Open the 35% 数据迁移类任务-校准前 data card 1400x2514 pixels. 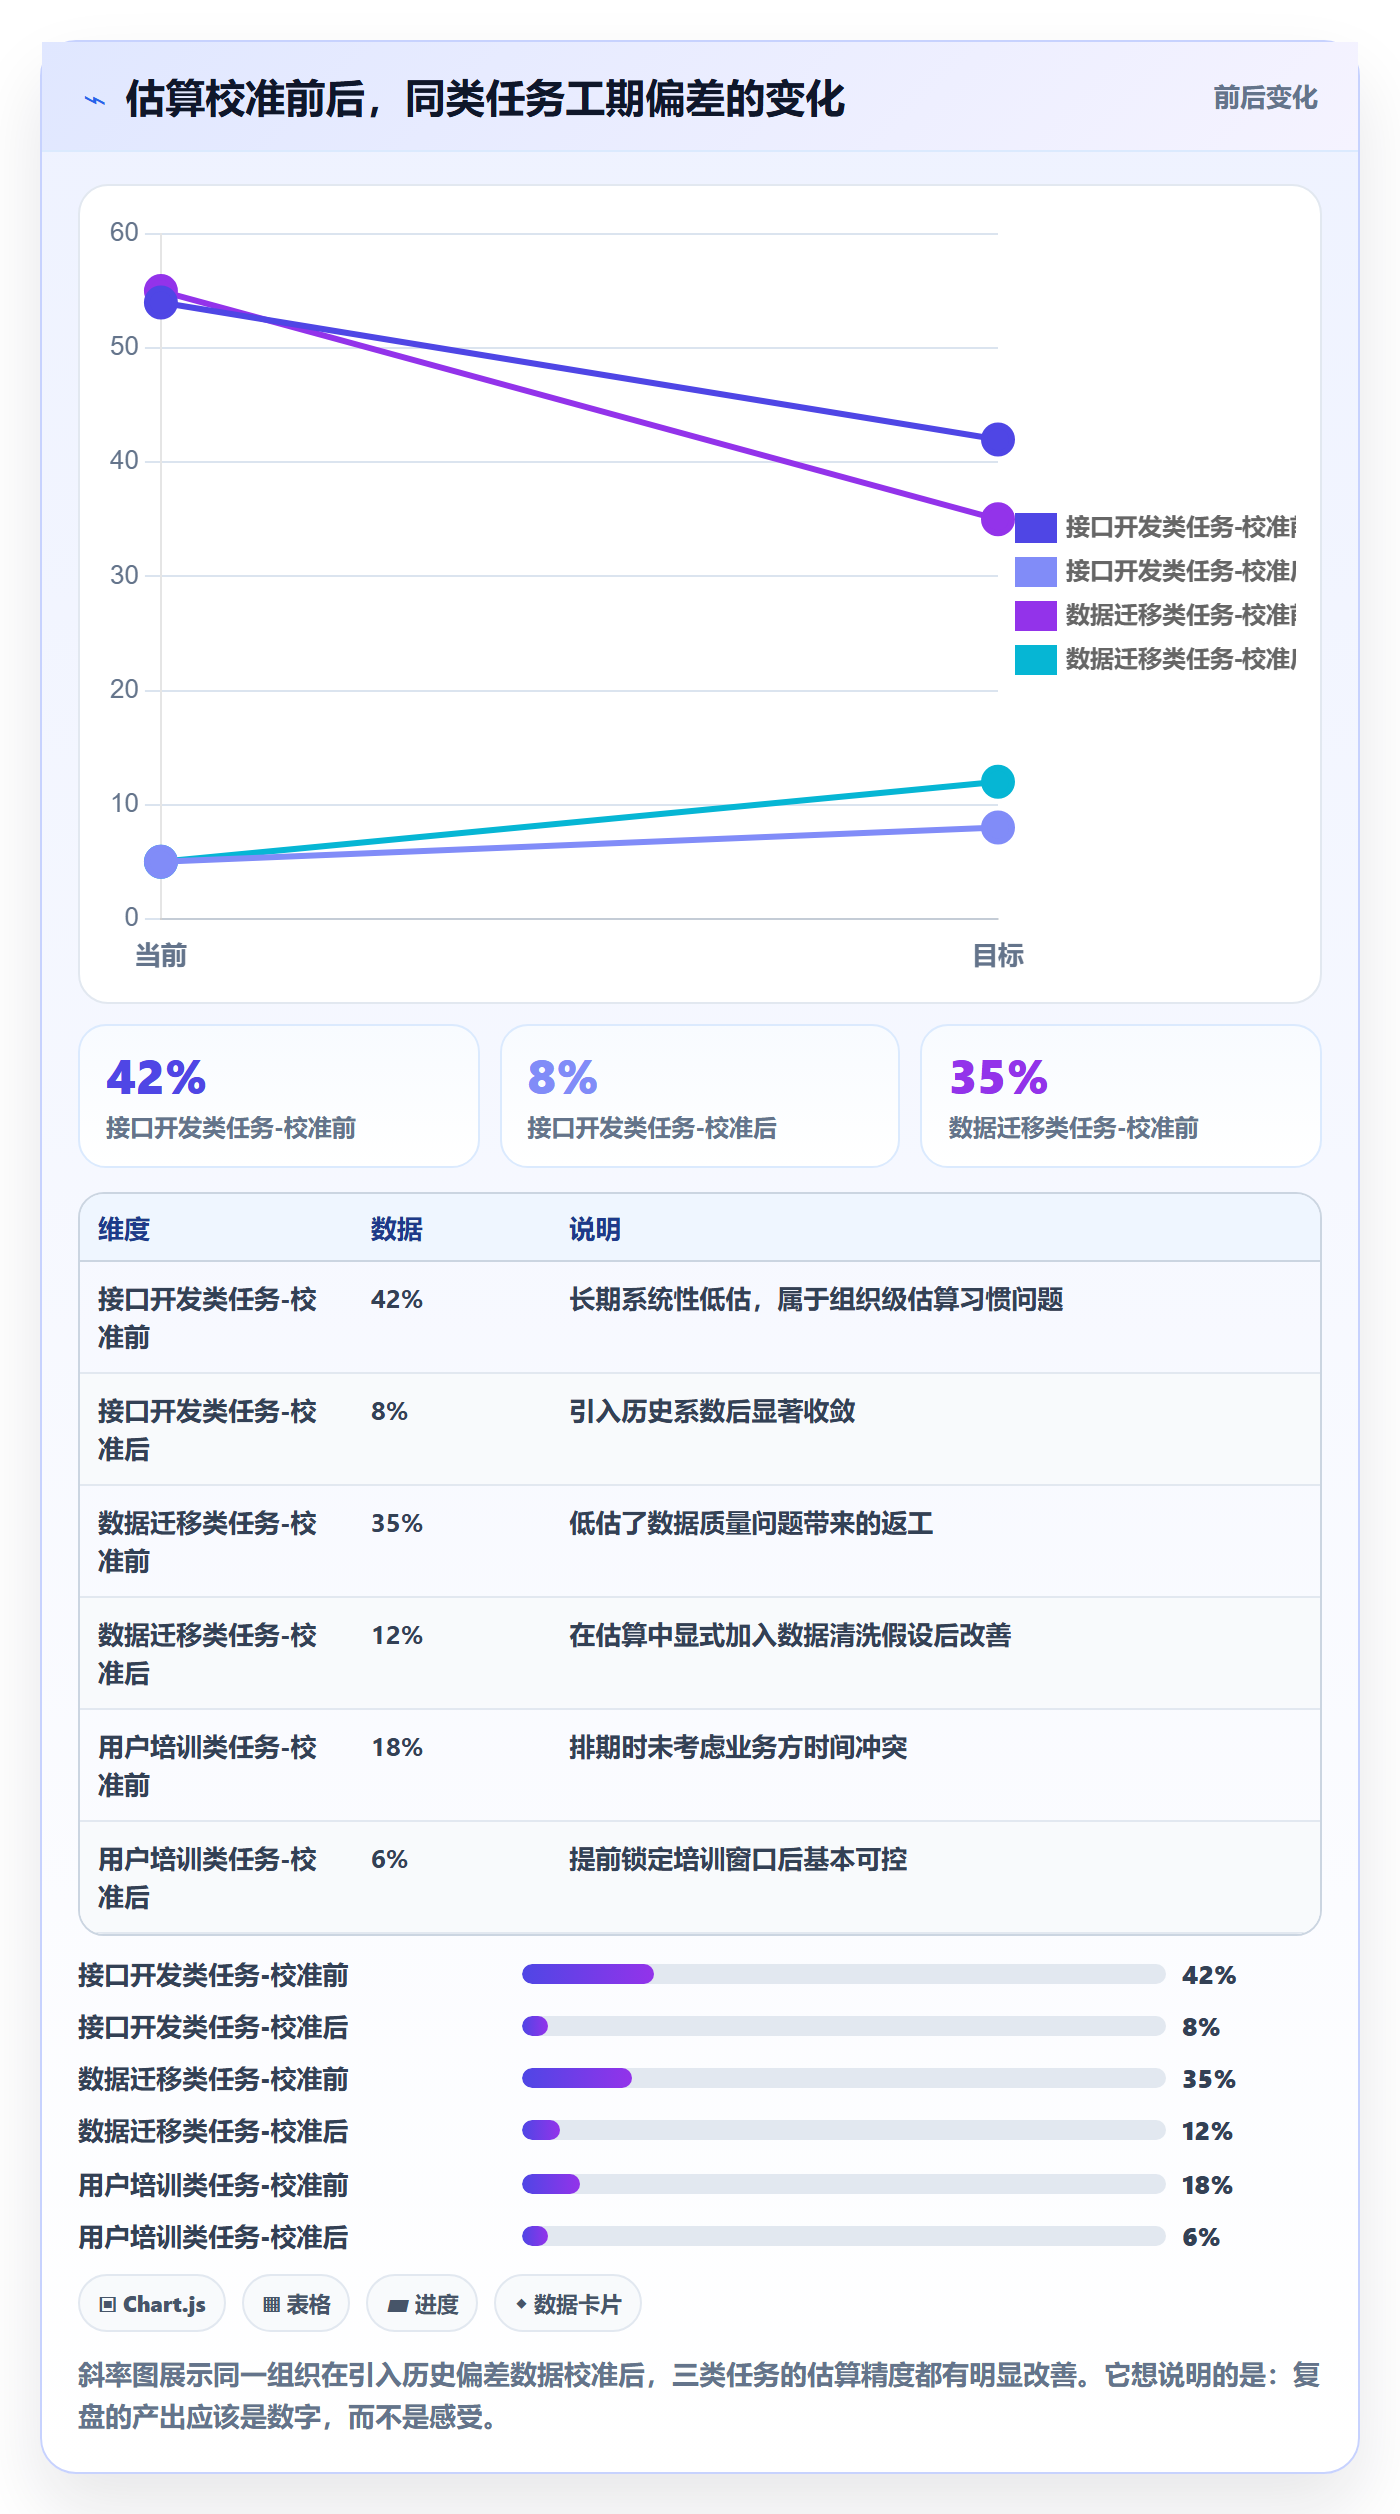pyautogui.click(x=1121, y=1096)
